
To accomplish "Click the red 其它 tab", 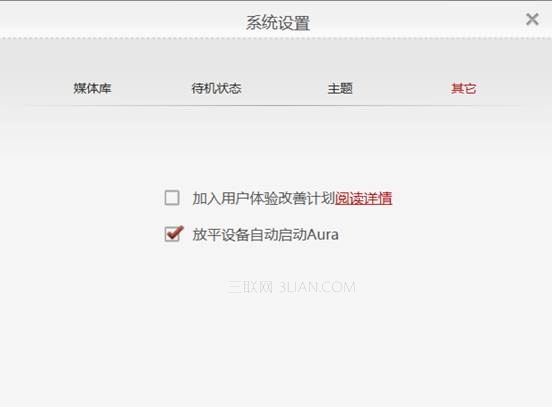I will [x=464, y=88].
